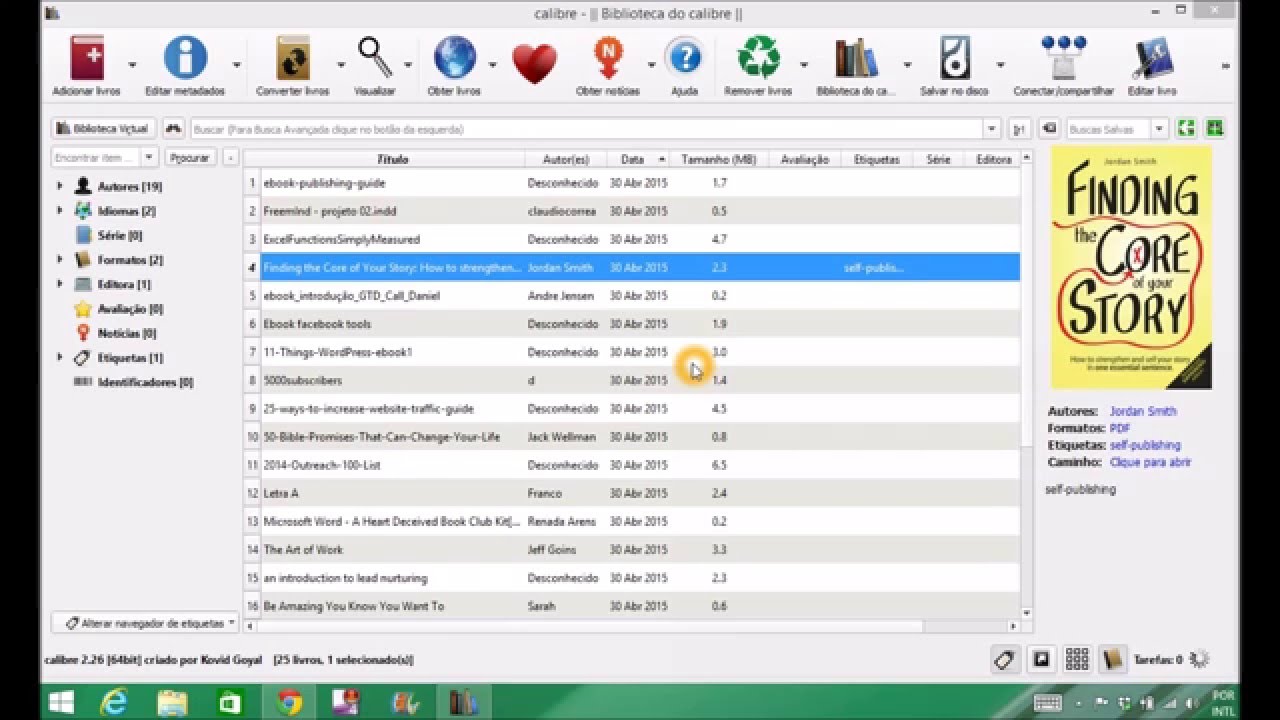1280x720 pixels.
Task: Open the Editar metadados dropdown arrow
Action: (237, 65)
